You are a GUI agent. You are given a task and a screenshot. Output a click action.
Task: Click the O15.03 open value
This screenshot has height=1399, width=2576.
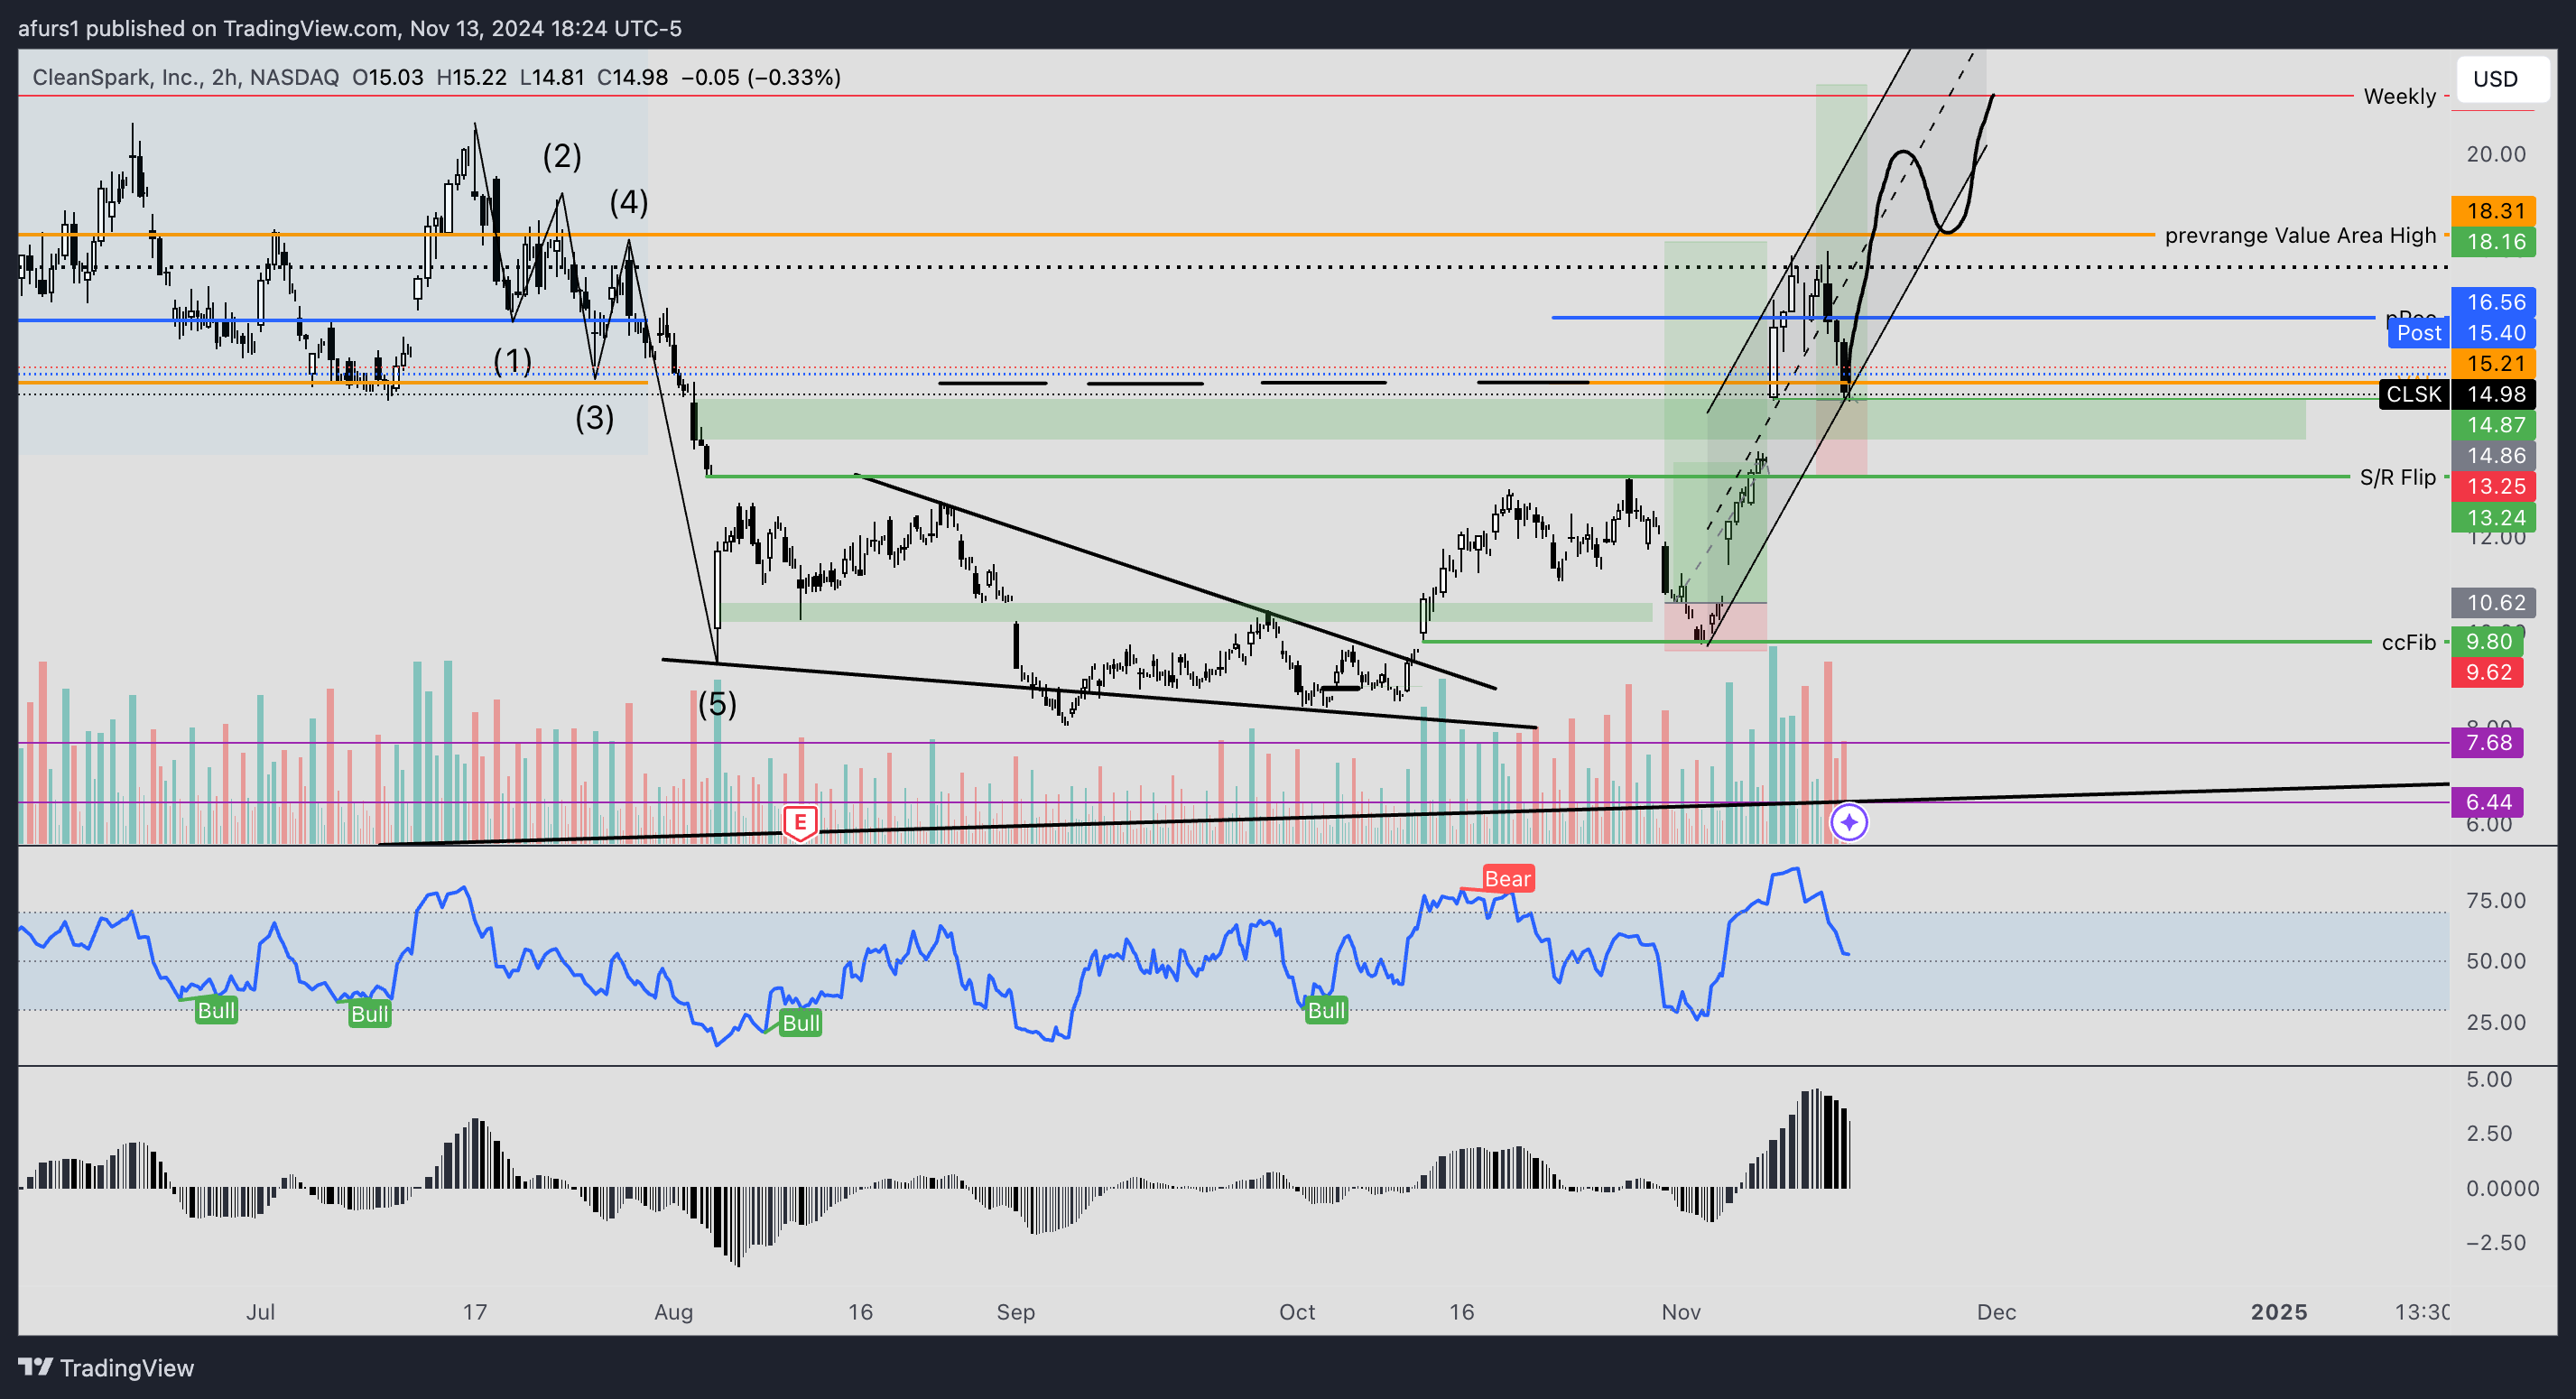pyautogui.click(x=388, y=77)
